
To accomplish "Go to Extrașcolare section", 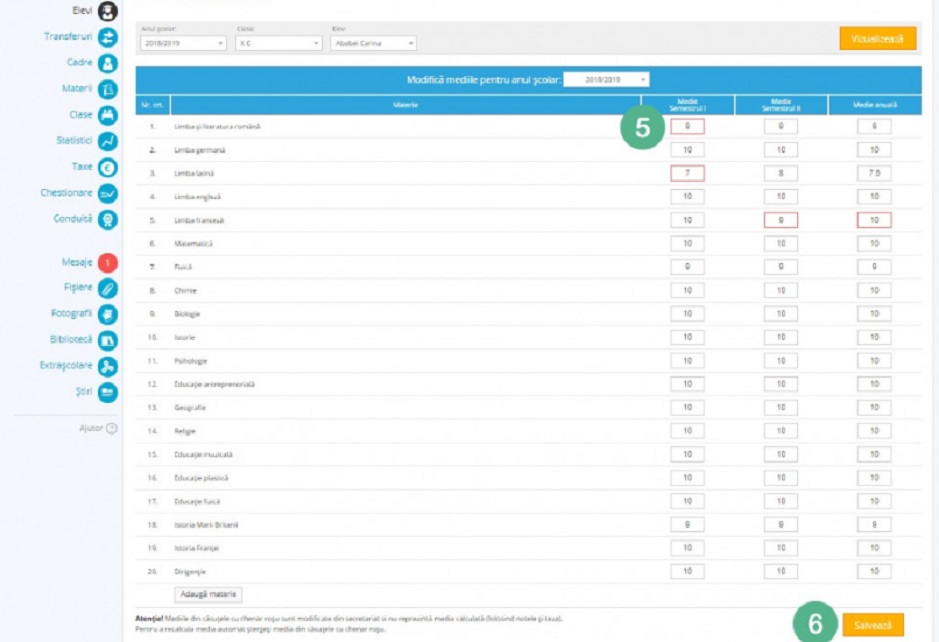I will point(107,366).
